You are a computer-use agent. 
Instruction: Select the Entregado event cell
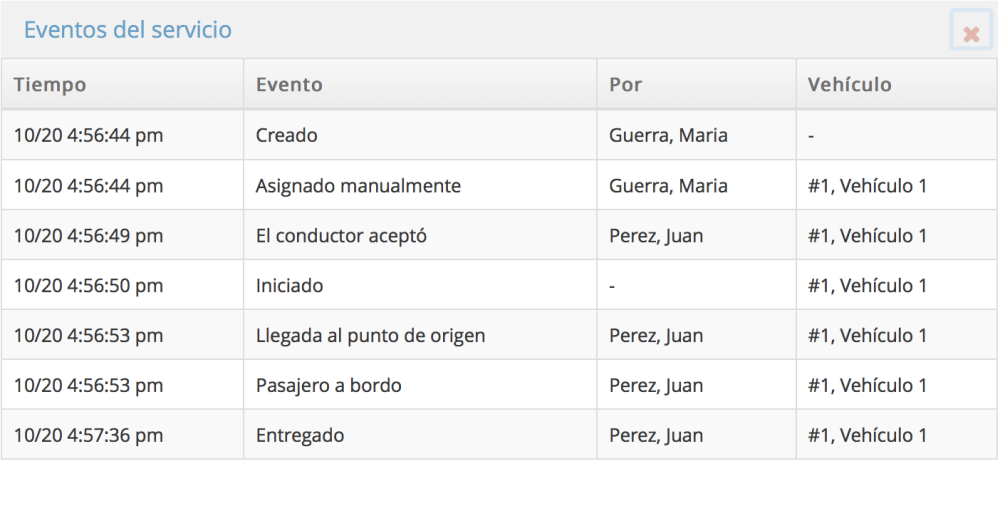coord(299,436)
